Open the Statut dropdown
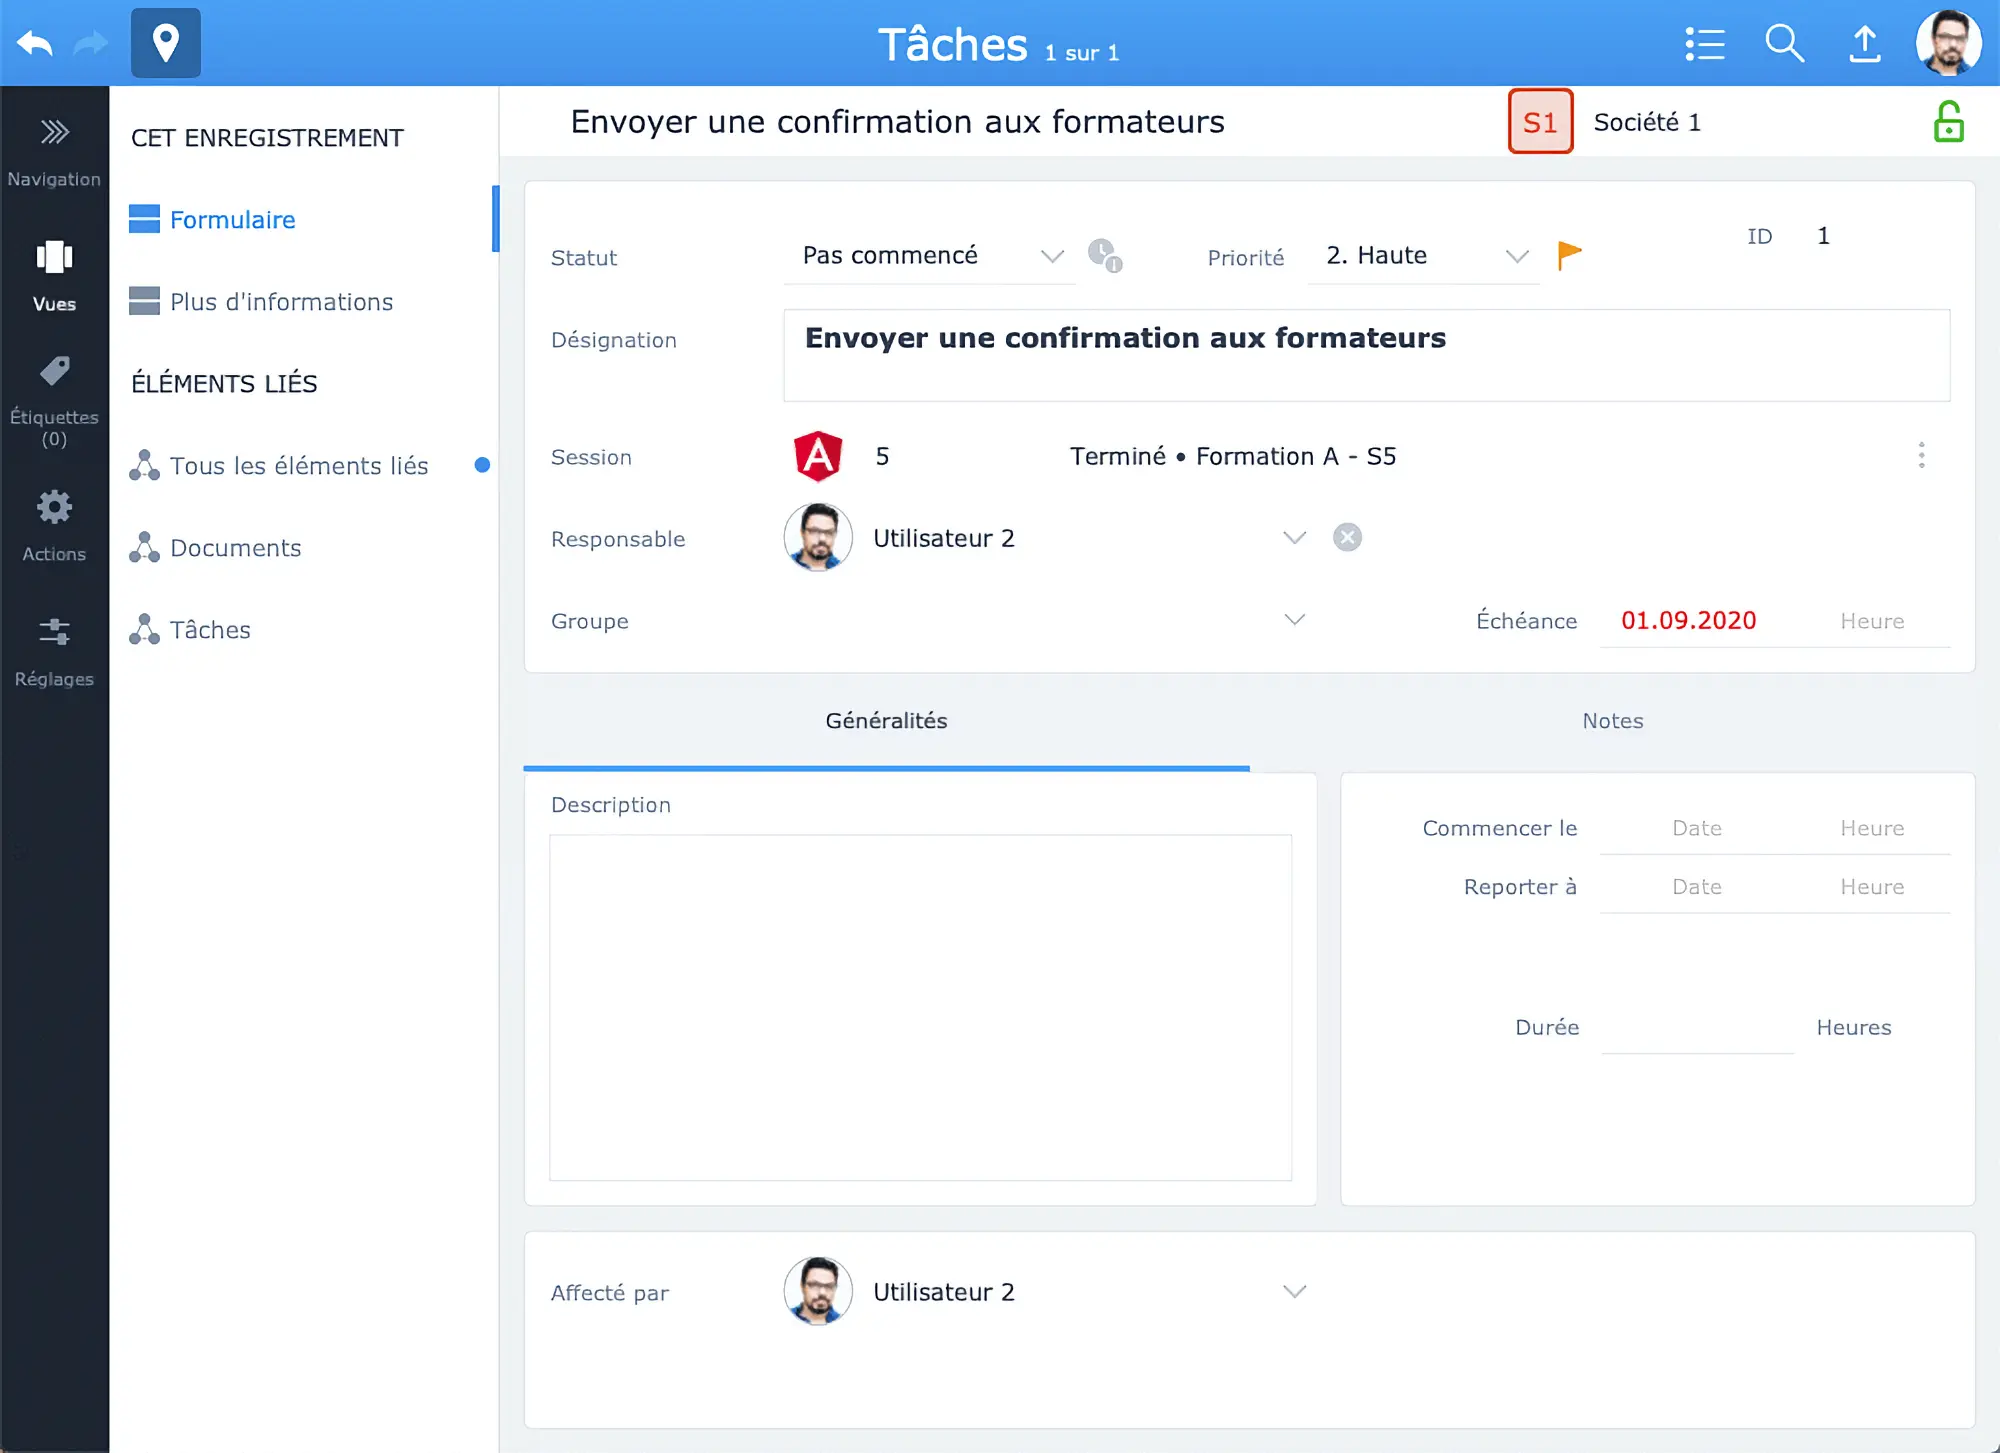 click(x=1051, y=256)
